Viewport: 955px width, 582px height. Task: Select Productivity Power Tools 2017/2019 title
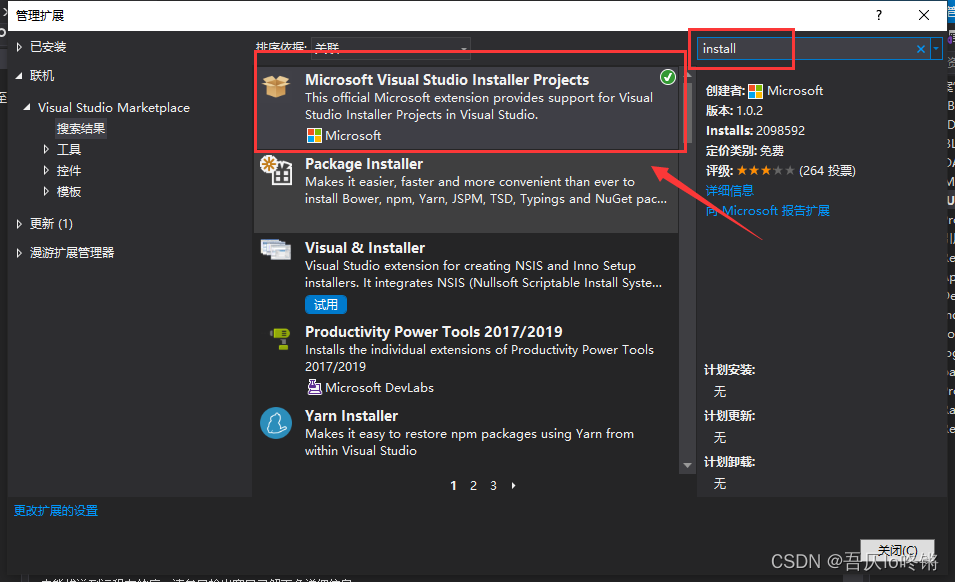[x=434, y=332]
